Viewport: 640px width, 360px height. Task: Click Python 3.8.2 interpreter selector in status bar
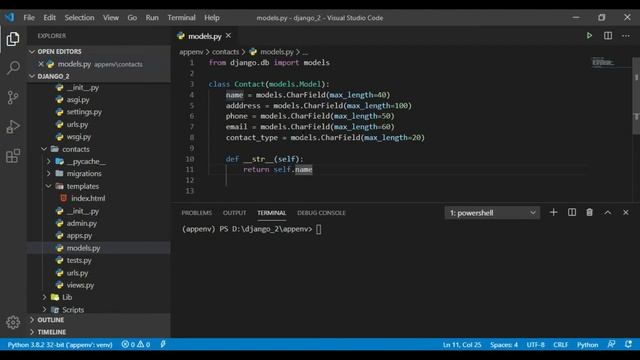point(60,345)
